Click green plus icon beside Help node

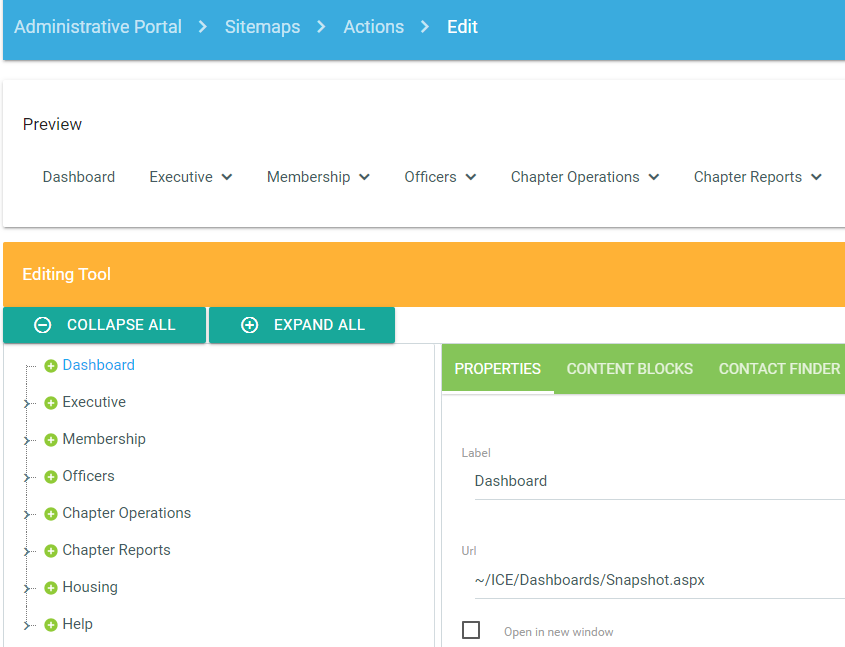coord(51,625)
